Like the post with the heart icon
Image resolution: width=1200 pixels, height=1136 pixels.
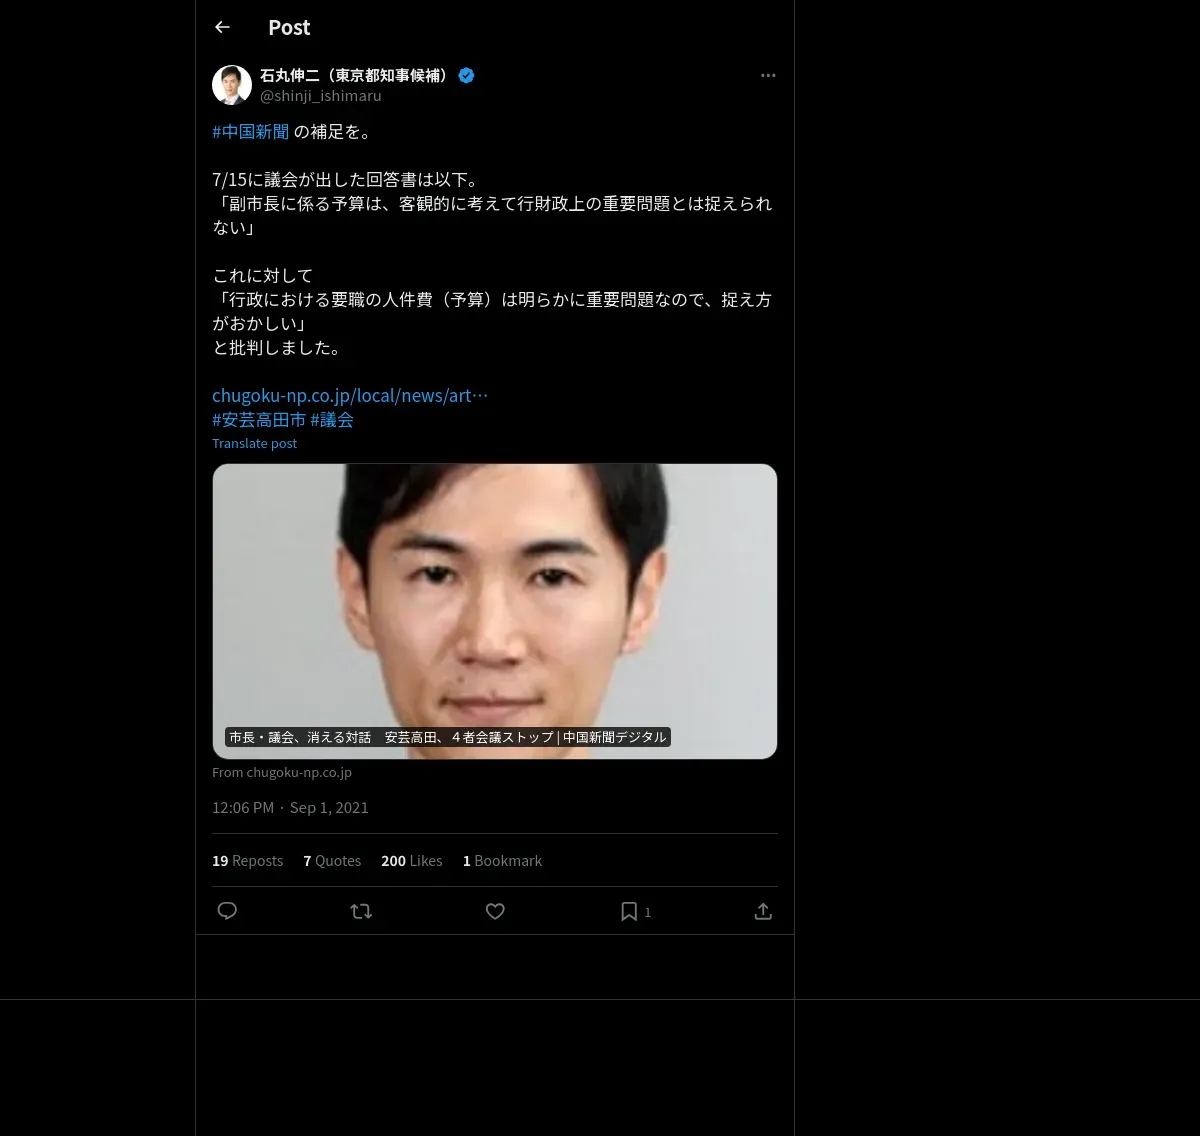pos(495,911)
